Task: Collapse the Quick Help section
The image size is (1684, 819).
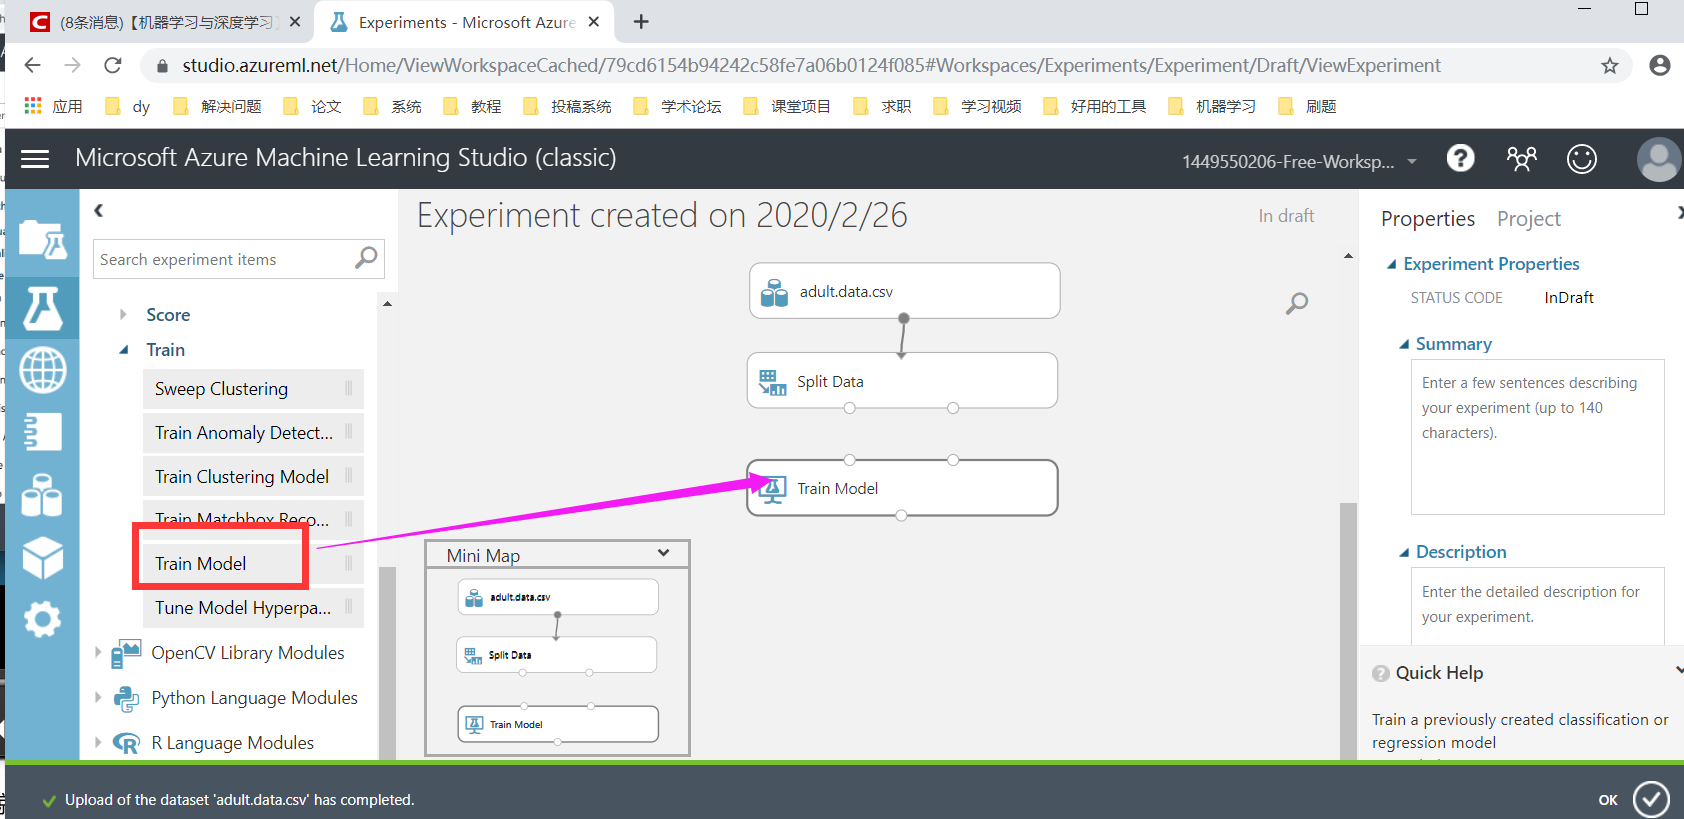Action: (1679, 670)
